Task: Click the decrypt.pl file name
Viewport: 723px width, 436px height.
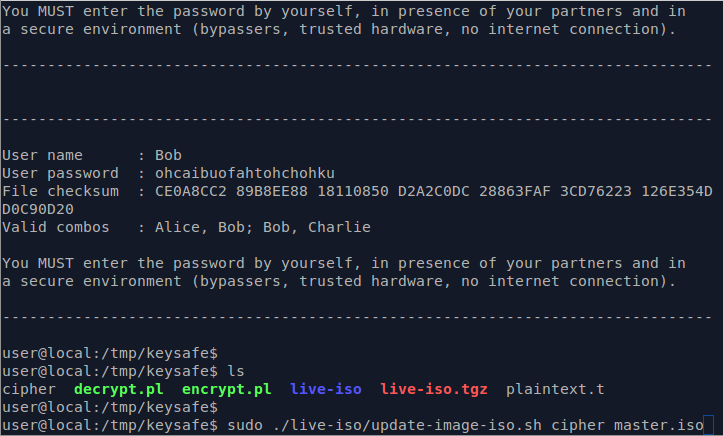Action: click(x=119, y=389)
